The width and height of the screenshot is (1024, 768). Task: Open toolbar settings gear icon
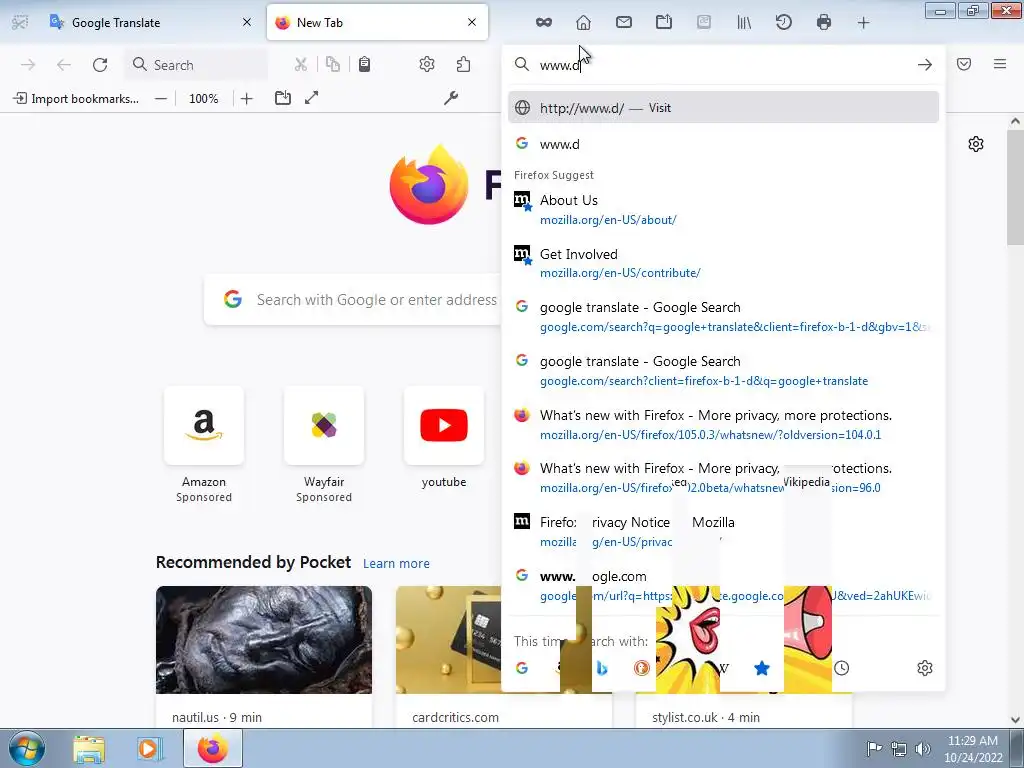426,64
